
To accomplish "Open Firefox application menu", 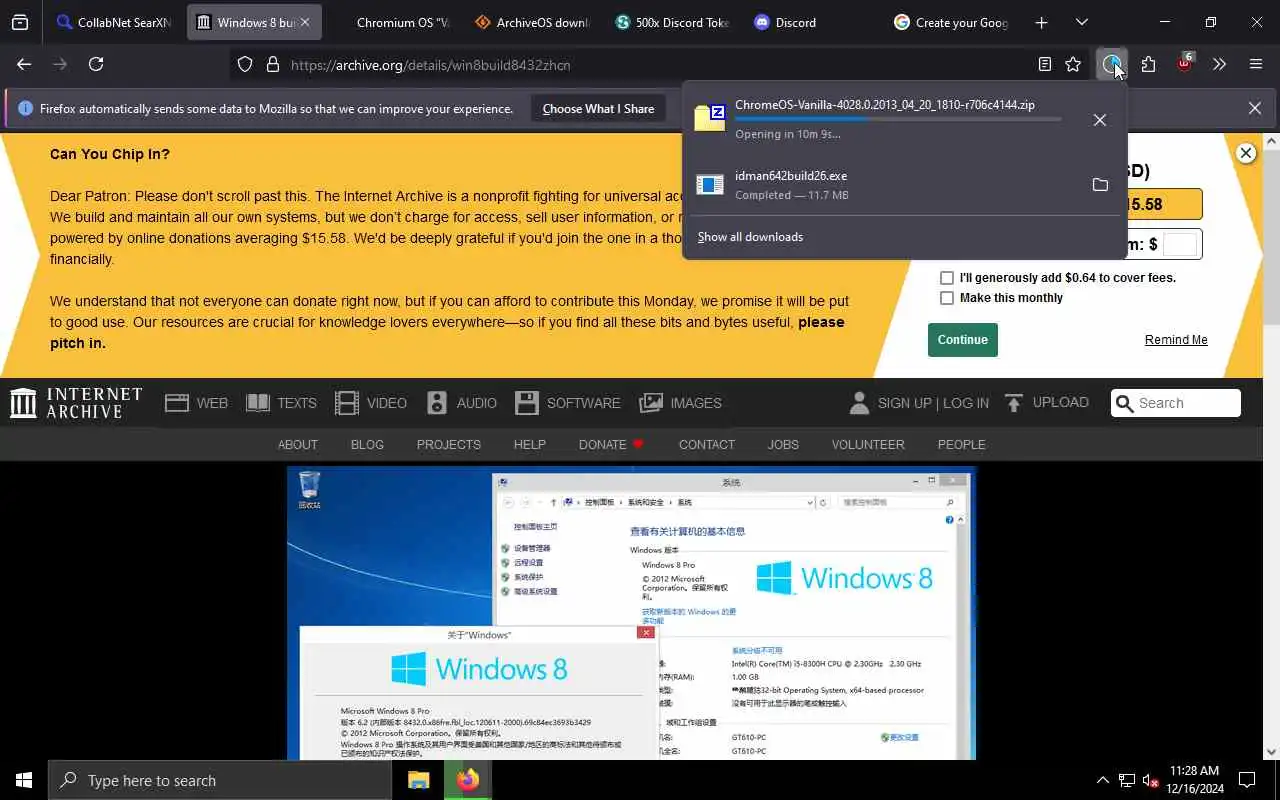I will [x=1256, y=64].
